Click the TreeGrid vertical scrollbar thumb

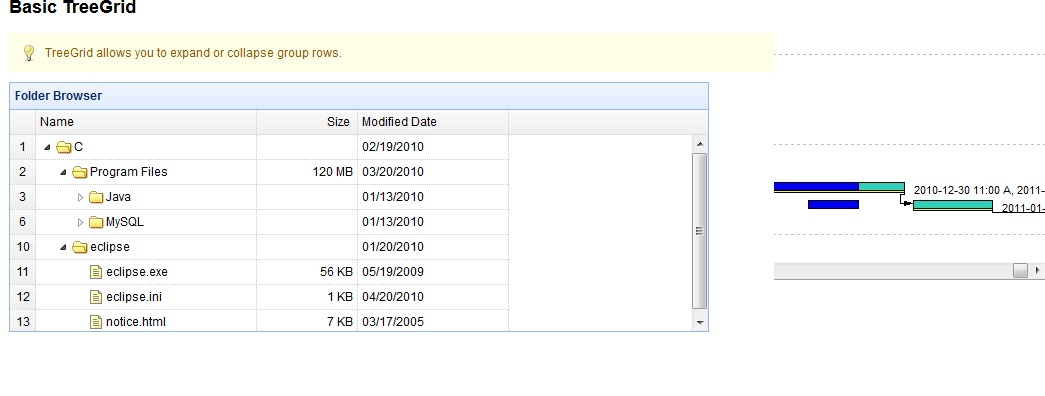(x=700, y=231)
